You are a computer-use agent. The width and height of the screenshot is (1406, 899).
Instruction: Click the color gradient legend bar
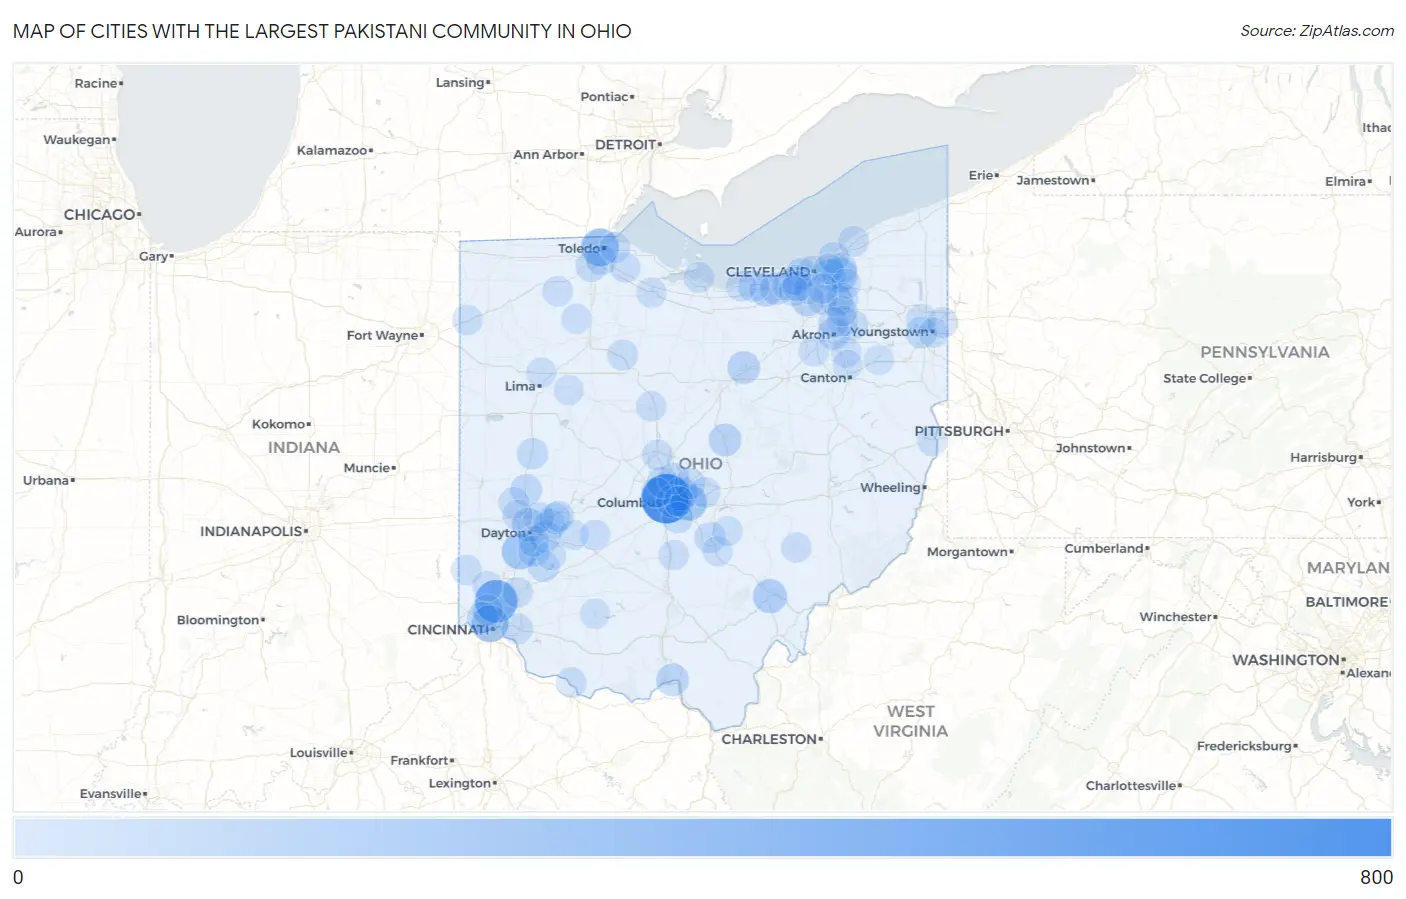click(x=702, y=837)
